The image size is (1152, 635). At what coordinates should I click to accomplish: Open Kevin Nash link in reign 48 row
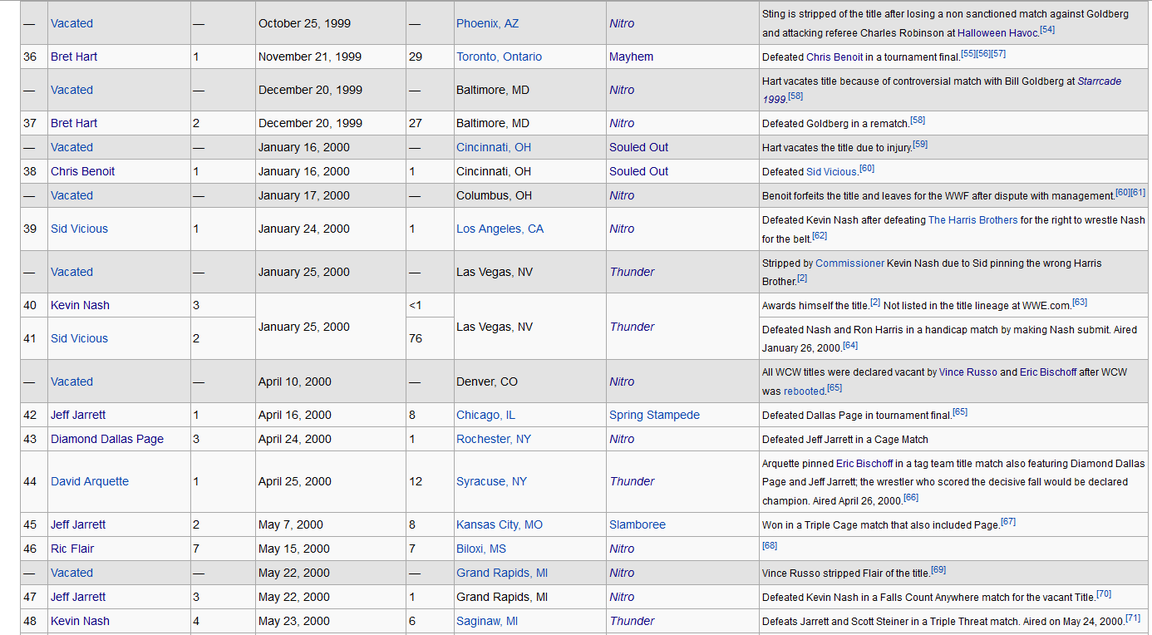tap(79, 623)
